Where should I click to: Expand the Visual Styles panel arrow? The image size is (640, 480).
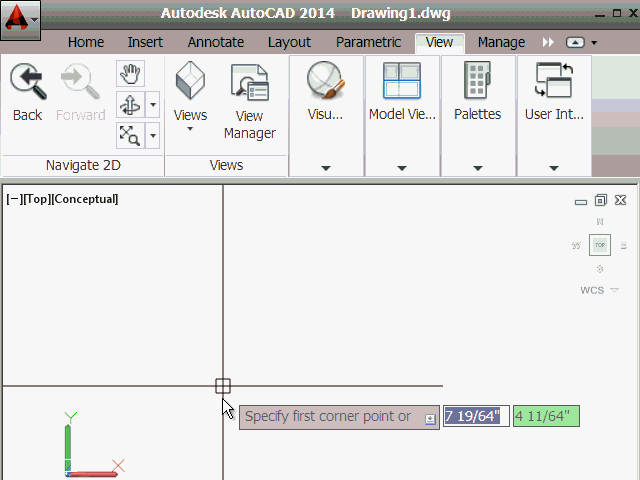pyautogui.click(x=326, y=168)
